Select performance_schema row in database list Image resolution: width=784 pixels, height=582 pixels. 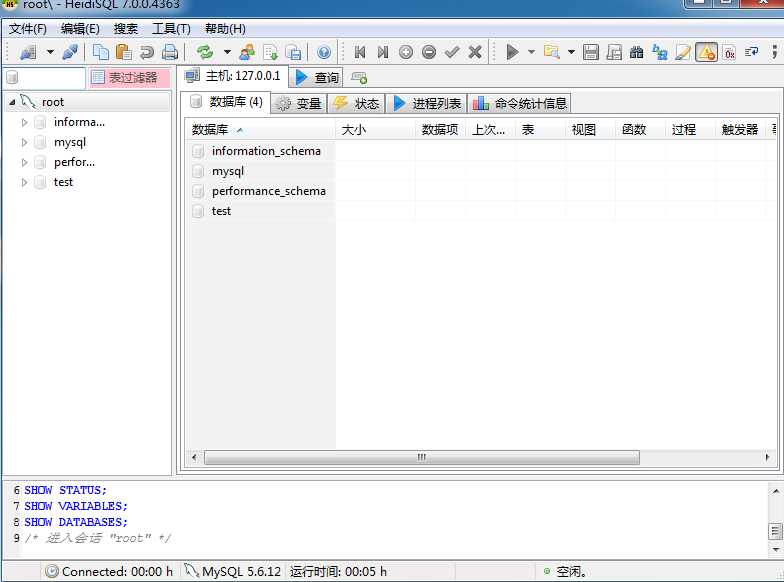point(480,191)
